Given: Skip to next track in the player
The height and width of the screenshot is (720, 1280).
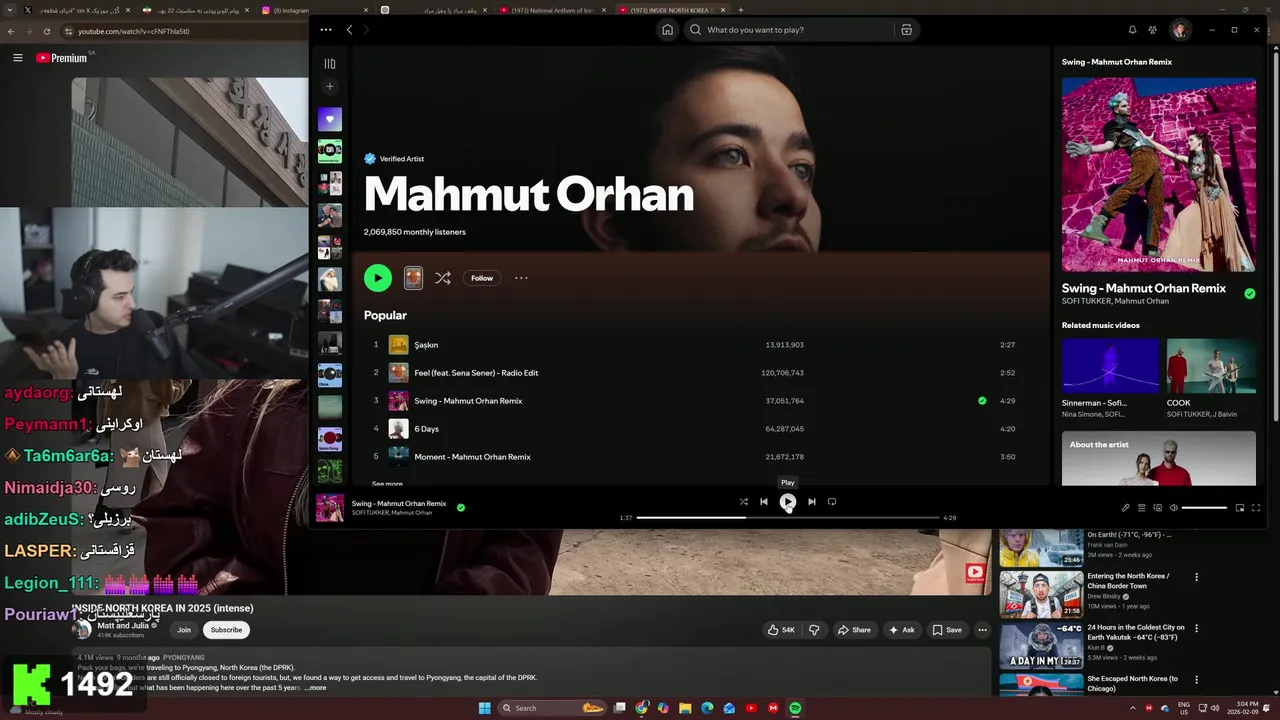Looking at the screenshot, I should [x=812, y=502].
